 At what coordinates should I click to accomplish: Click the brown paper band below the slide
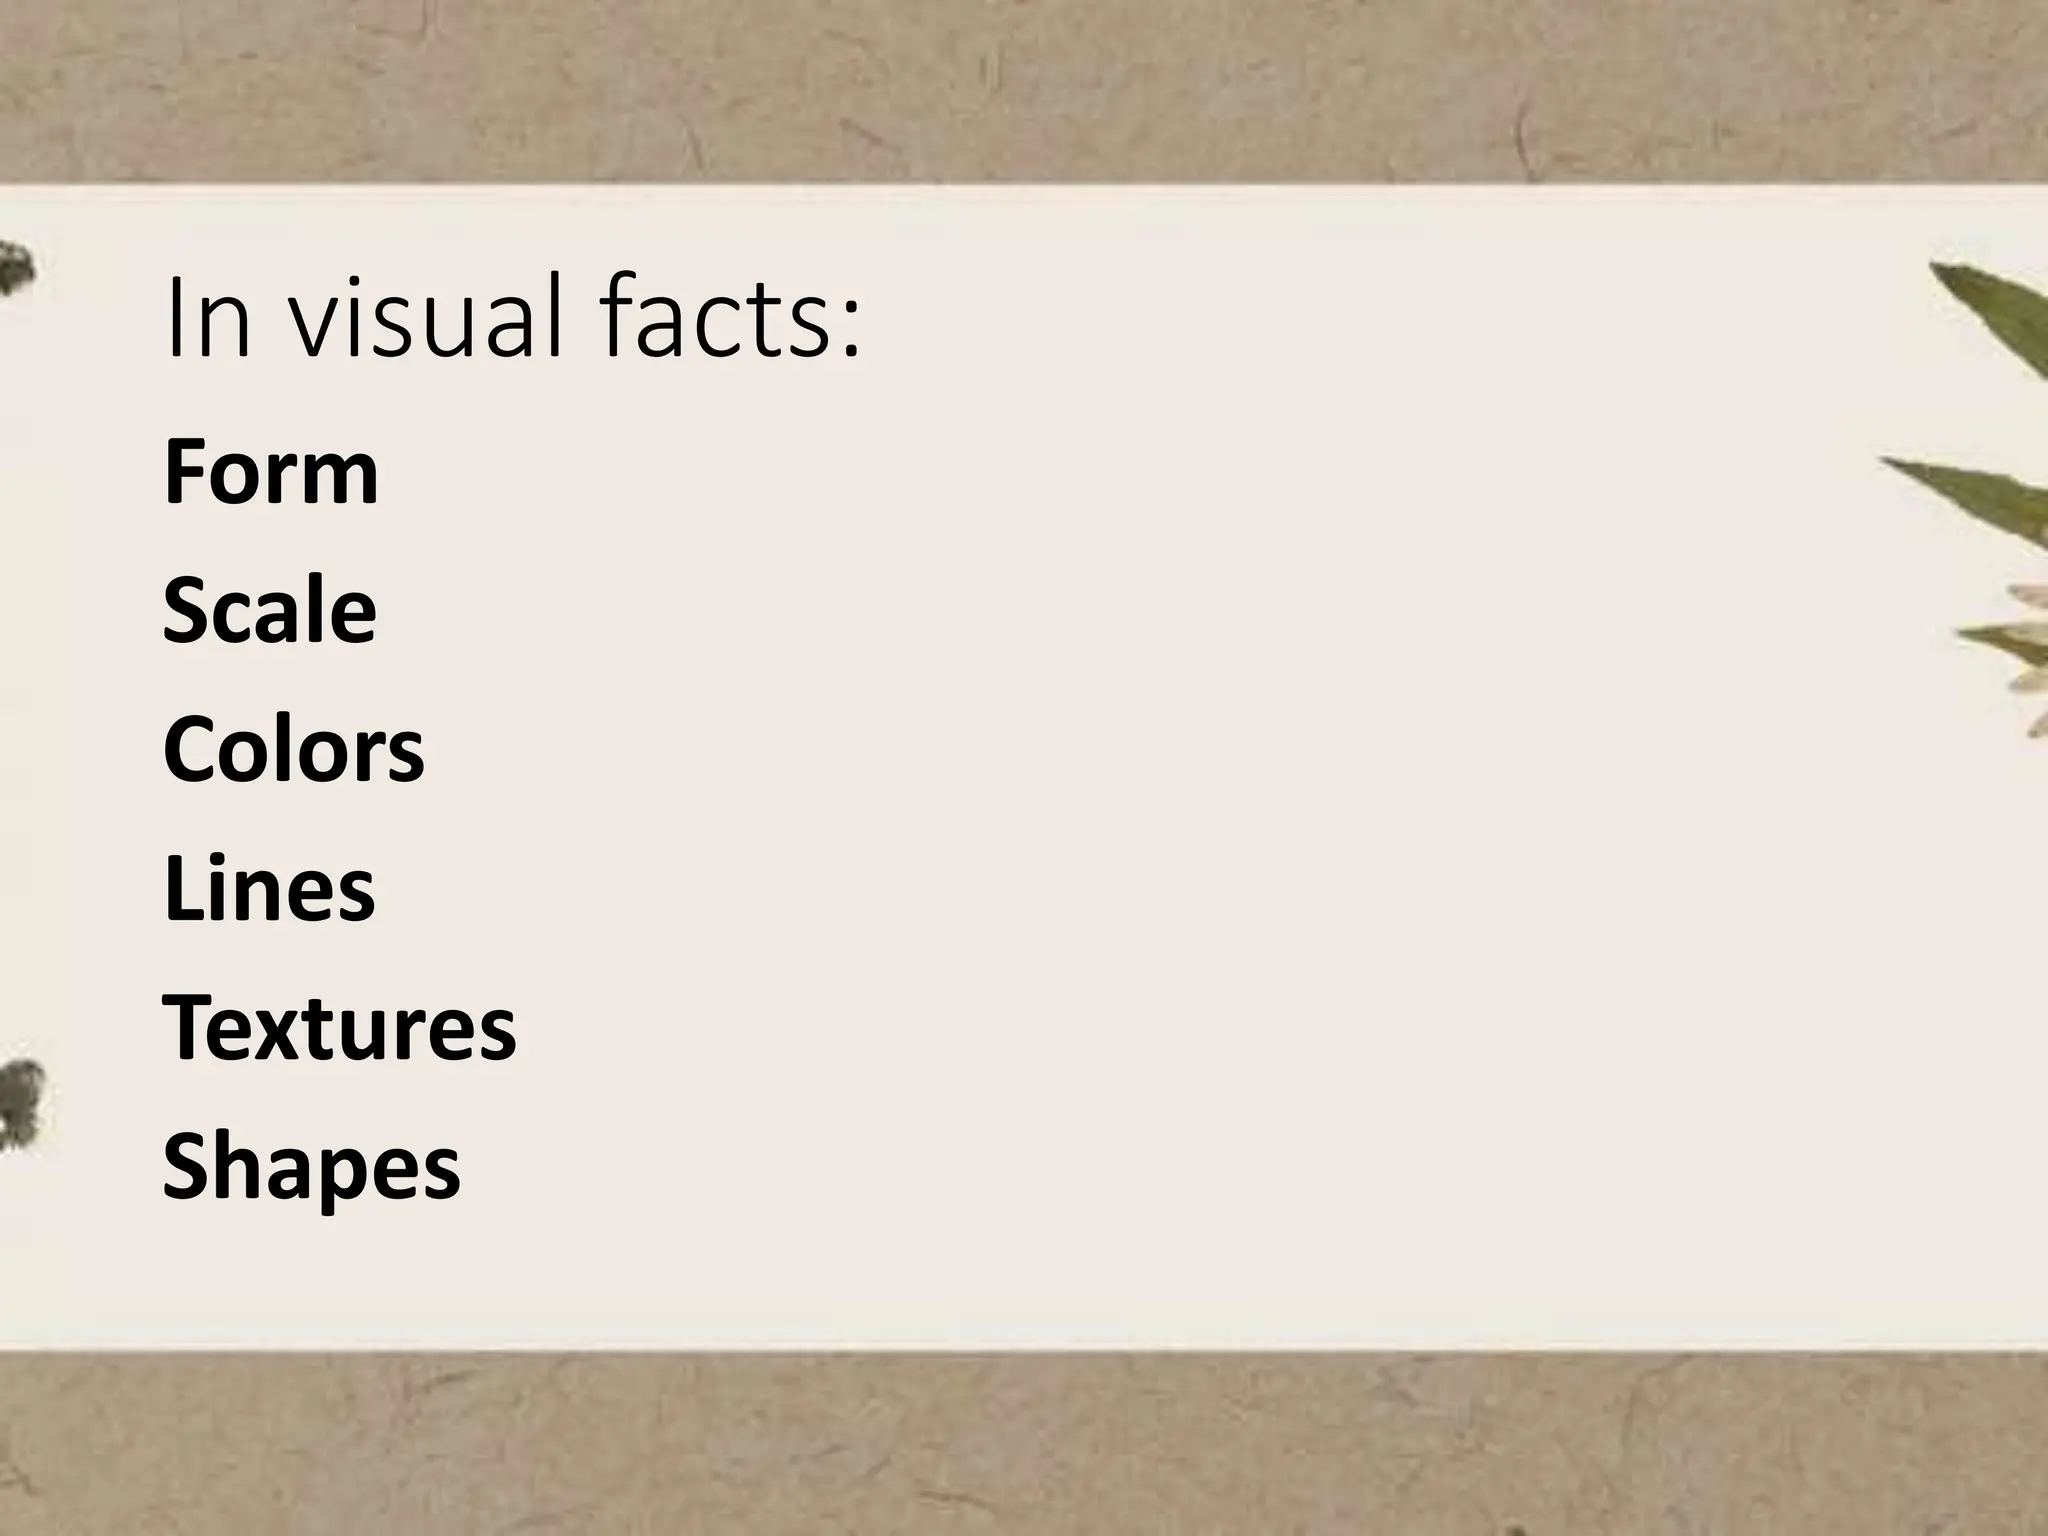(1024, 1444)
